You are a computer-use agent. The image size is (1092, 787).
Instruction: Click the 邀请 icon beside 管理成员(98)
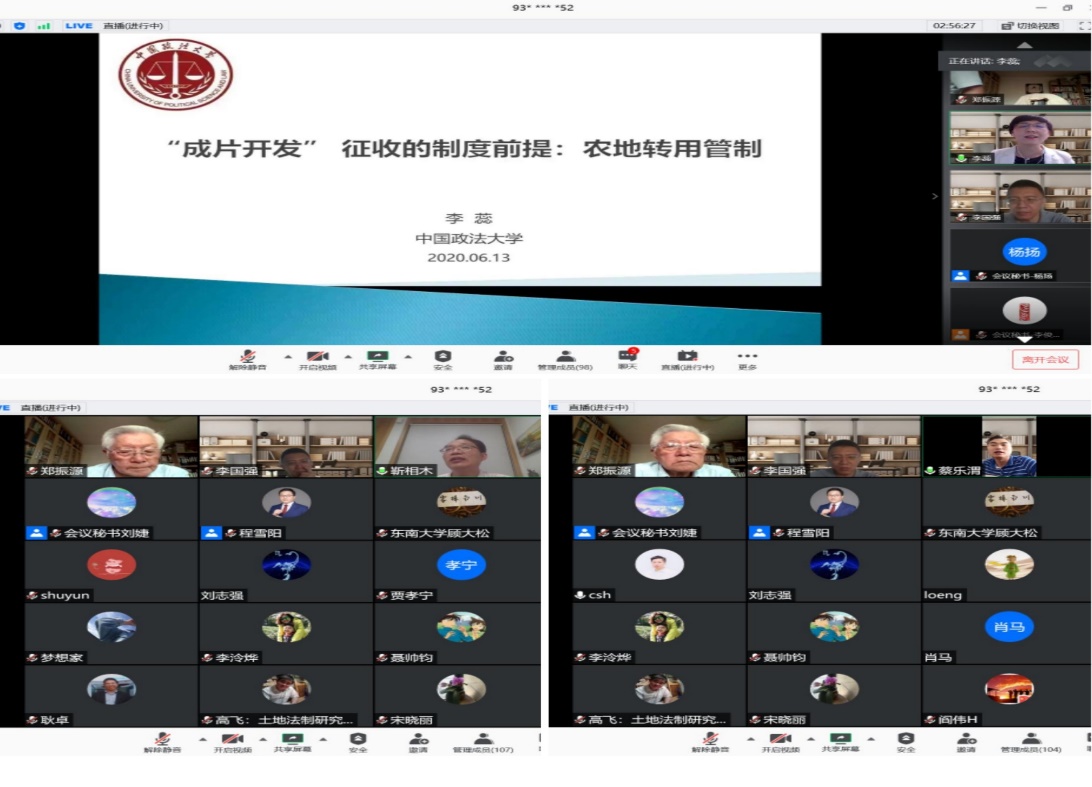504,358
